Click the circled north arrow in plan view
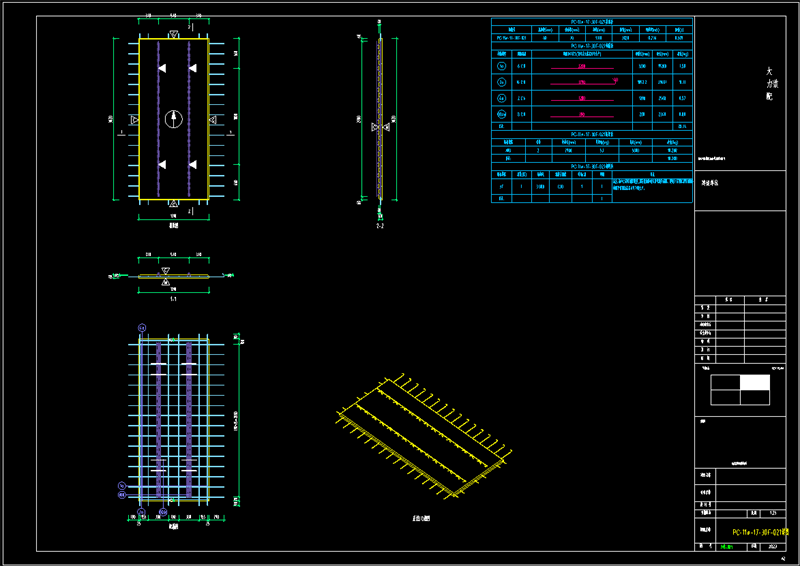The height and width of the screenshot is (566, 800). pos(173,119)
